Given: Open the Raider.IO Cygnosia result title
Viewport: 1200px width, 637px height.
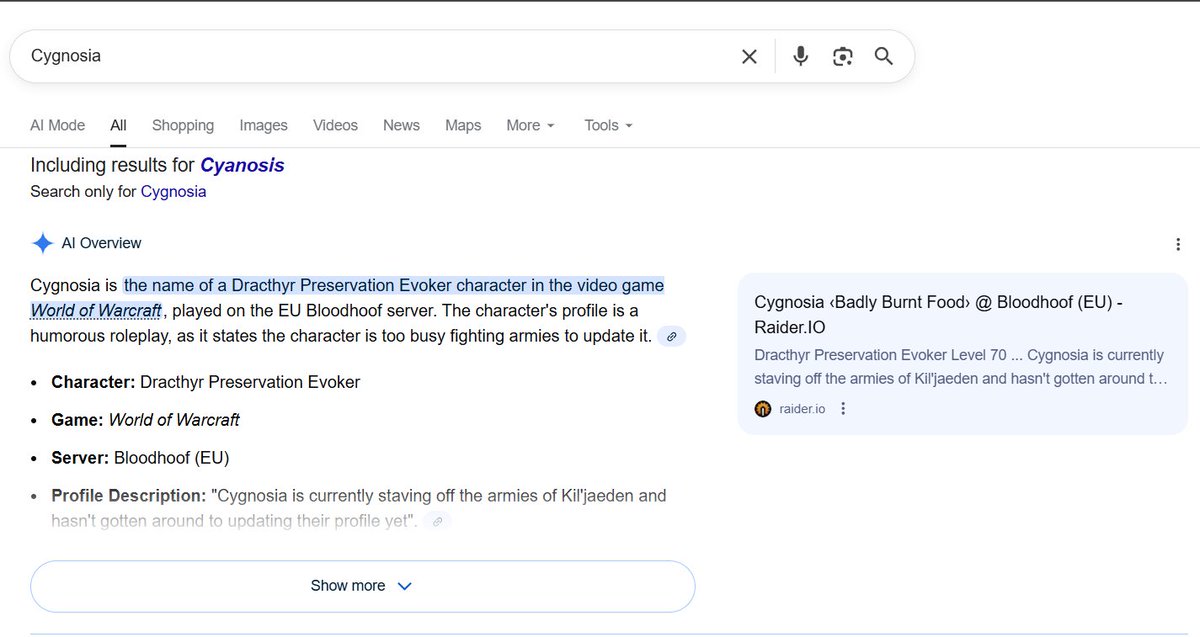Looking at the screenshot, I should (938, 314).
